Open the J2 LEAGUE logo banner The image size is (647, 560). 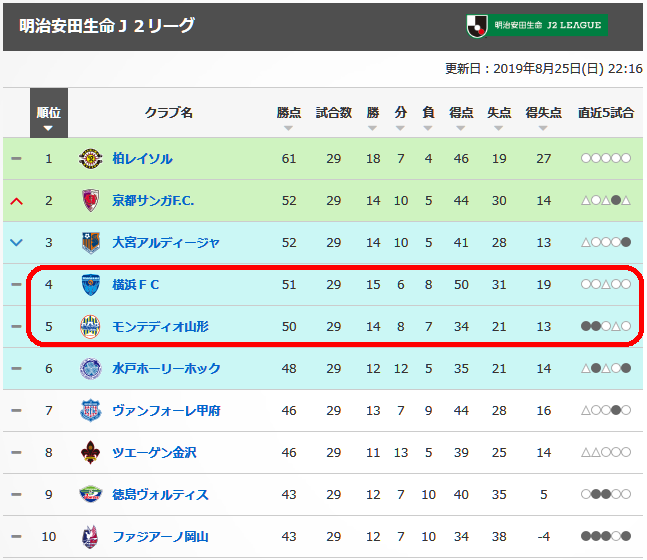coord(537,26)
